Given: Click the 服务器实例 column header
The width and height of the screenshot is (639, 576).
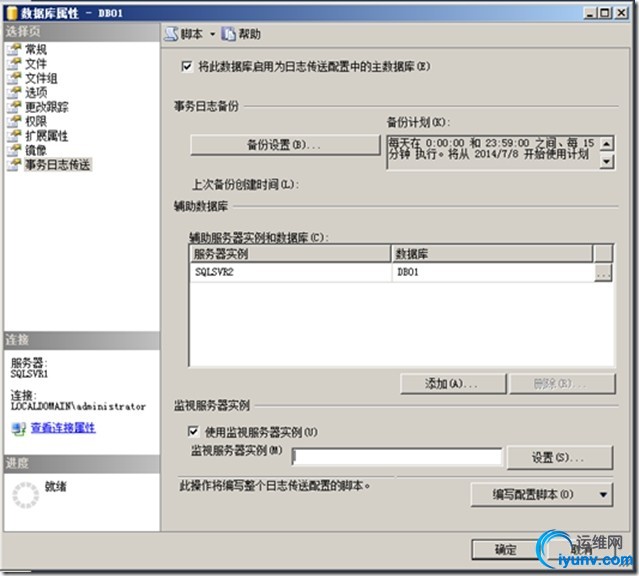Looking at the screenshot, I should coord(290,254).
